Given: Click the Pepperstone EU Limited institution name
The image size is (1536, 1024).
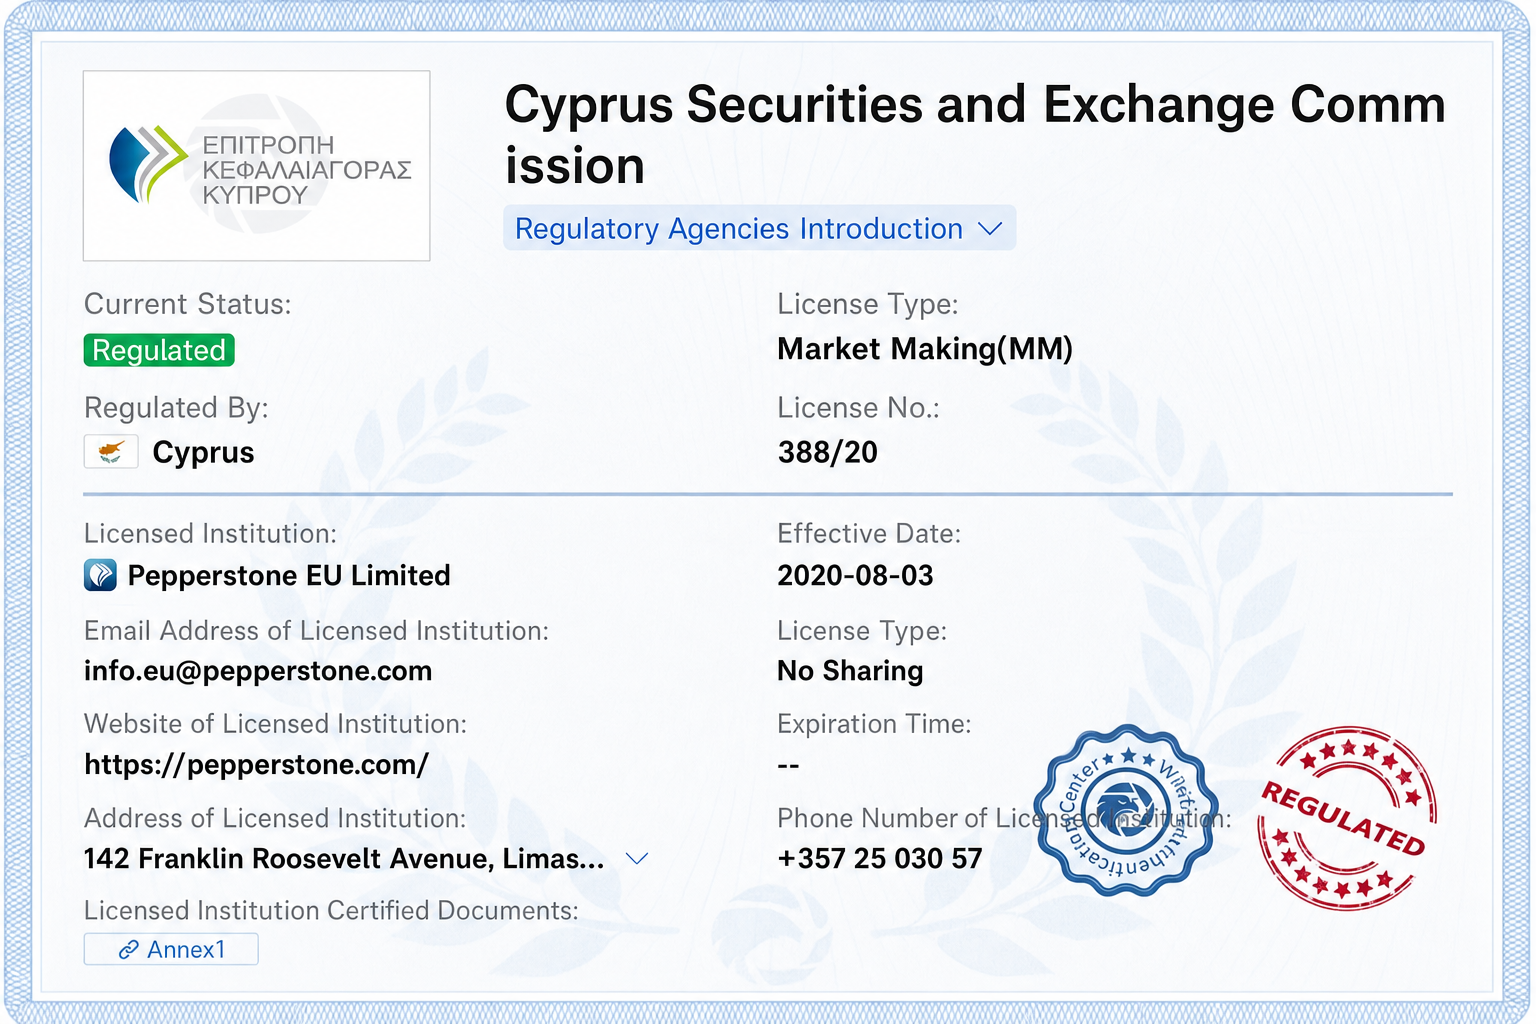Looking at the screenshot, I should (289, 575).
